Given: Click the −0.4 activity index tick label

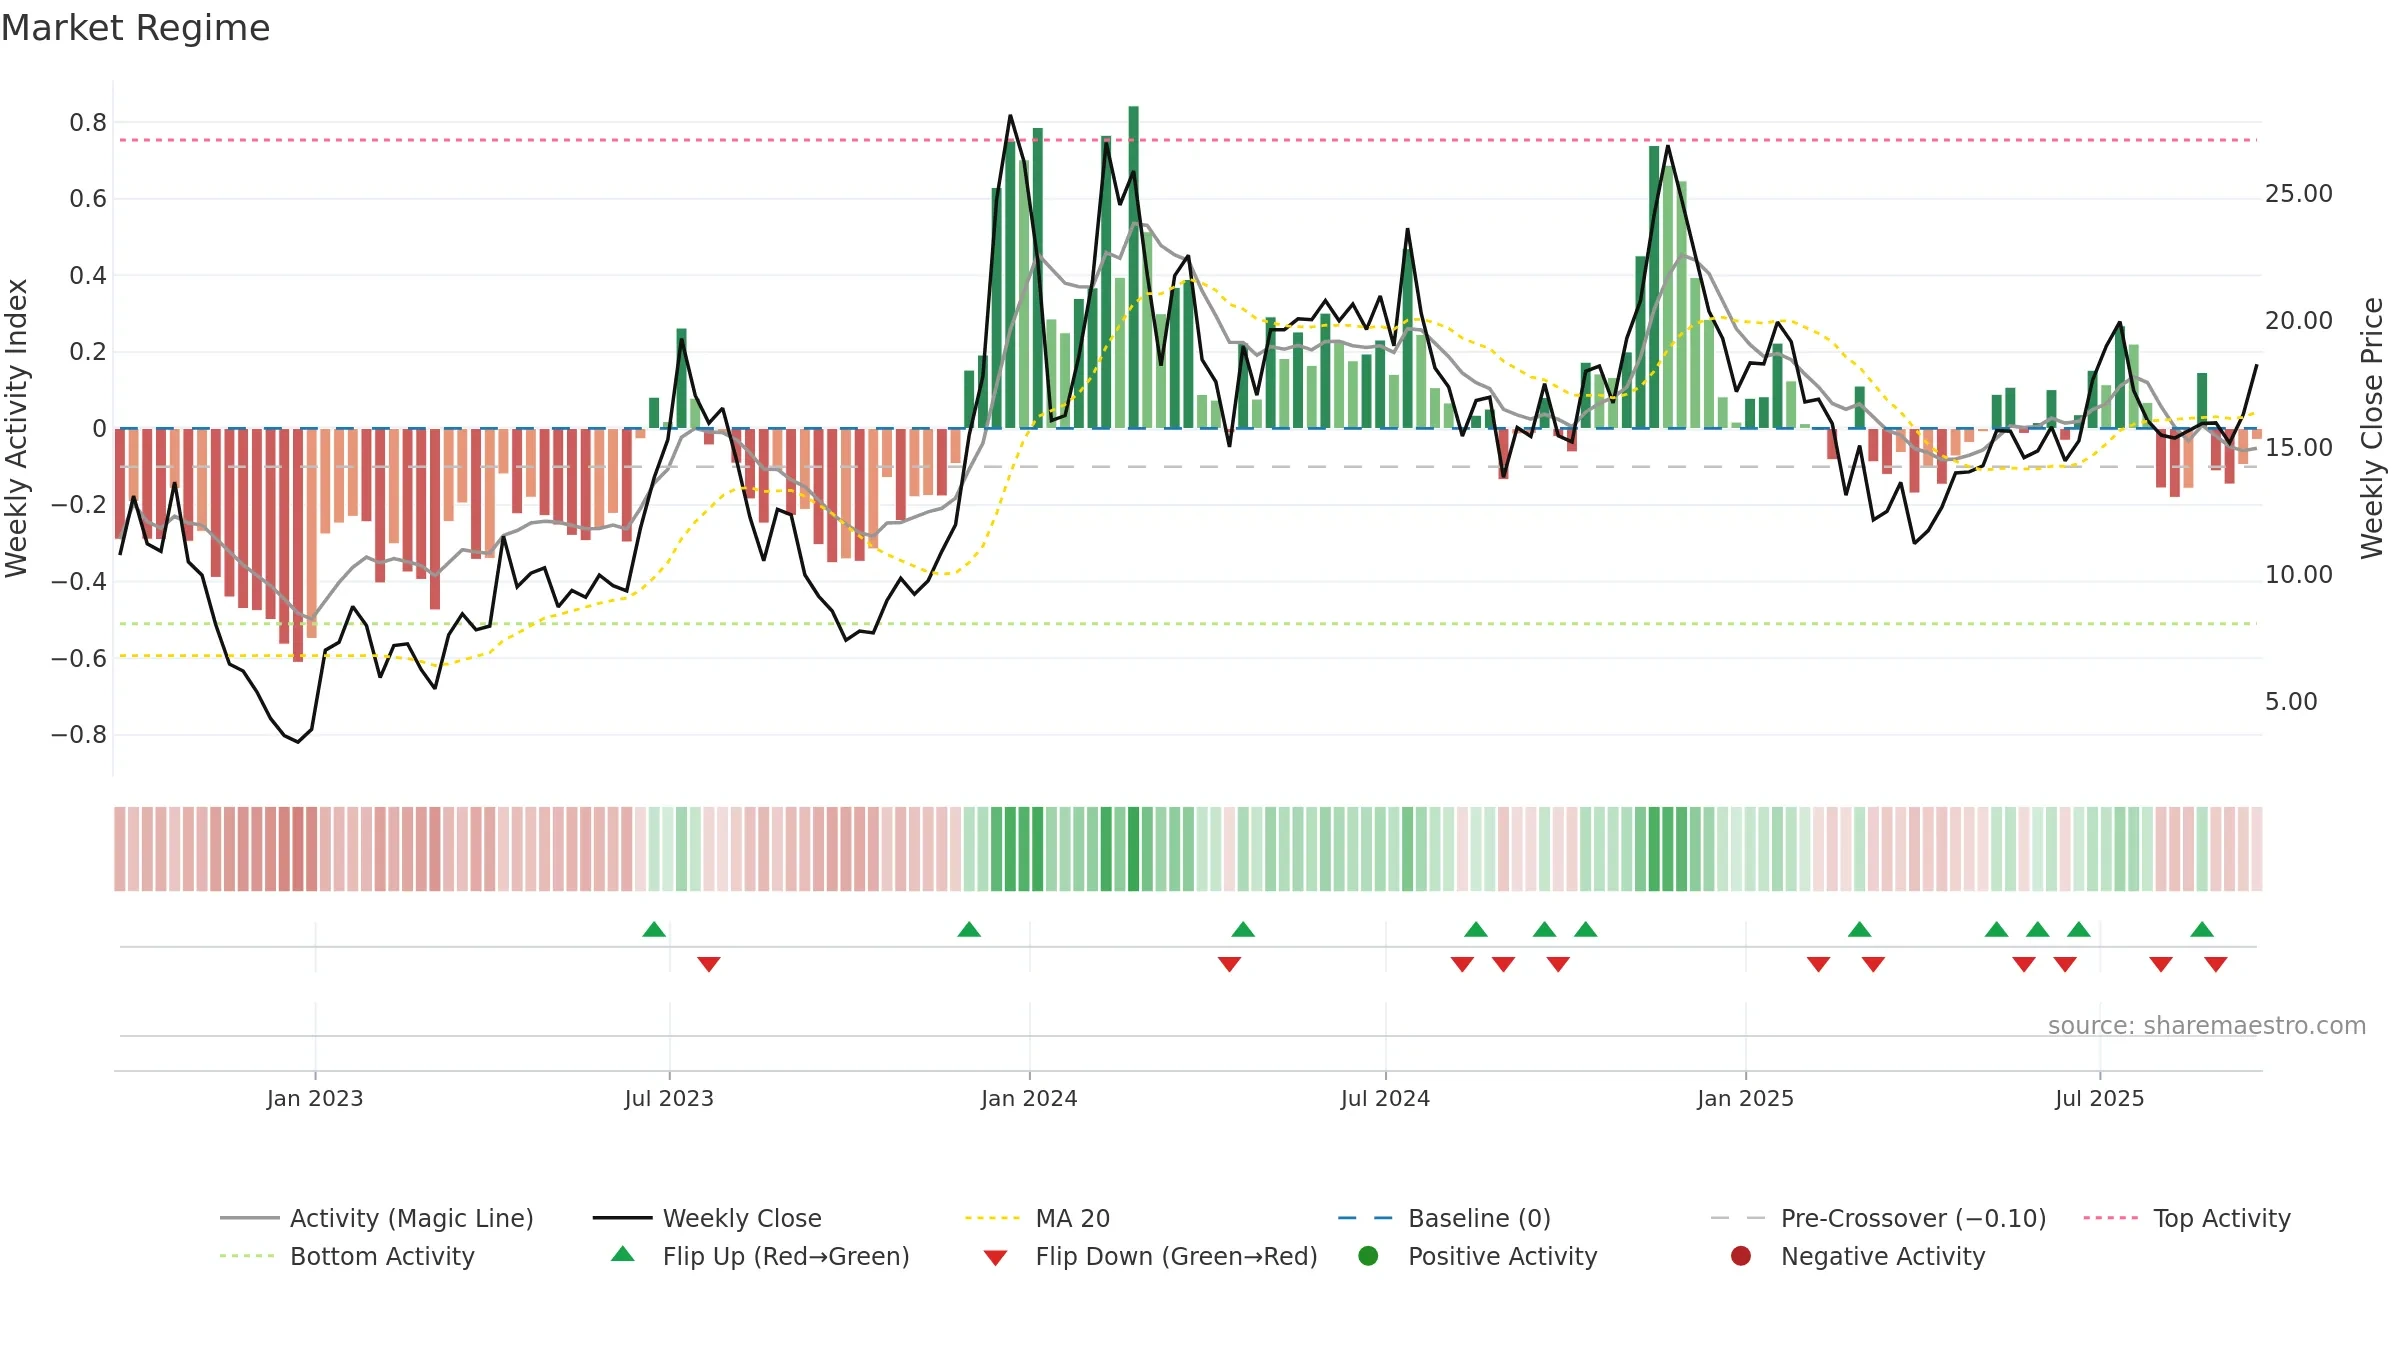Looking at the screenshot, I should 79,582.
